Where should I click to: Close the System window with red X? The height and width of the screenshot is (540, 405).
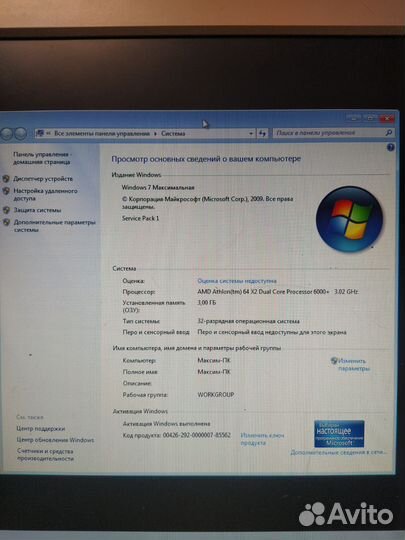tap(387, 118)
